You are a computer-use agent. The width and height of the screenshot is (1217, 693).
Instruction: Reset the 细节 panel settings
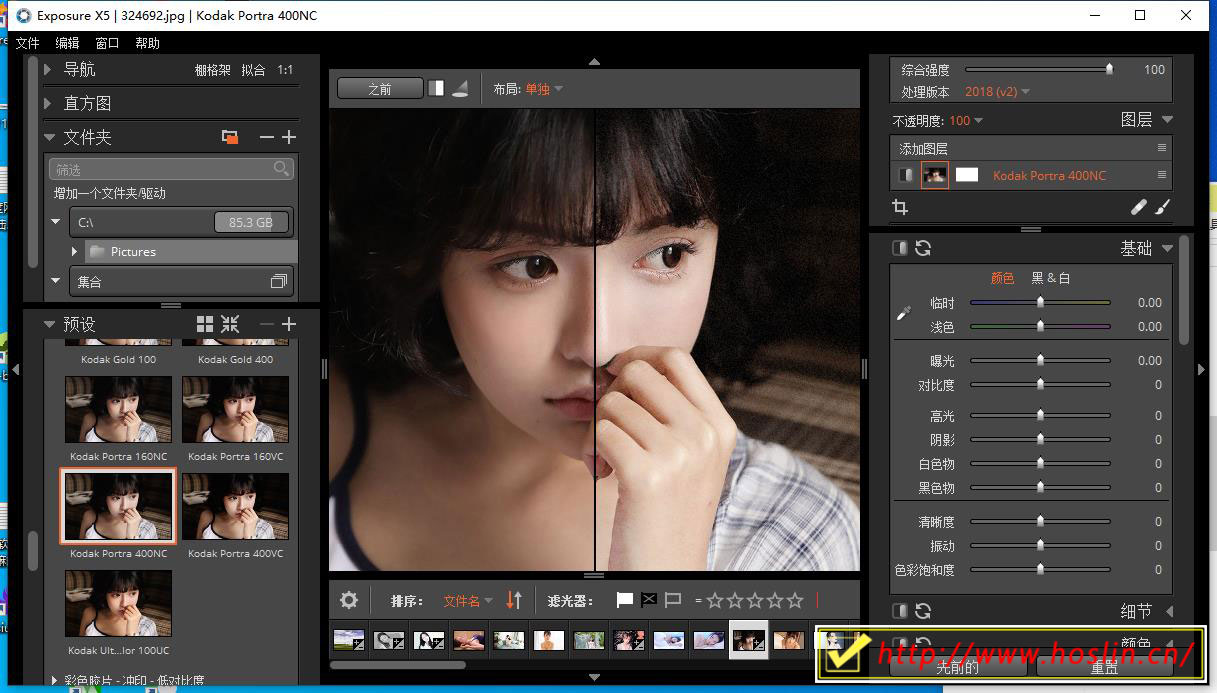coord(923,610)
